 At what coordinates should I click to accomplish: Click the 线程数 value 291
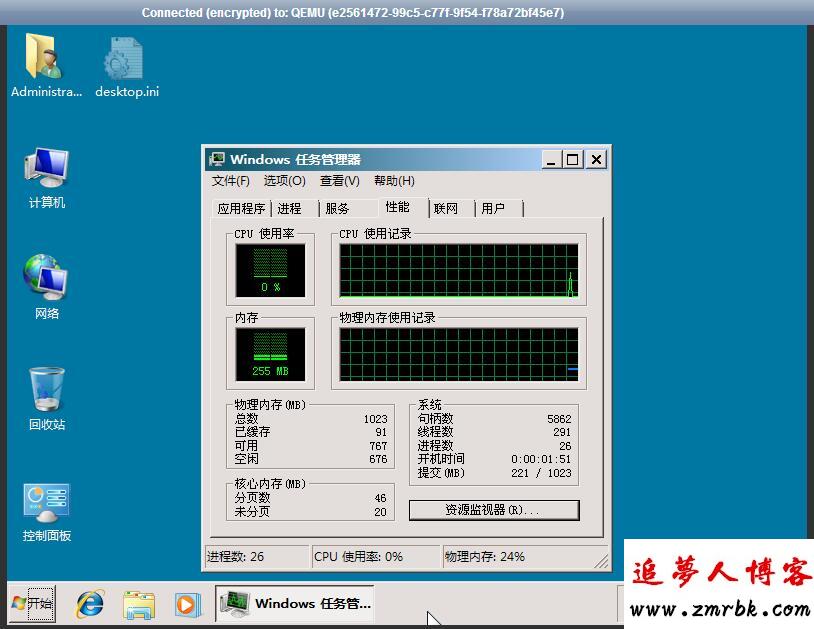(x=562, y=432)
